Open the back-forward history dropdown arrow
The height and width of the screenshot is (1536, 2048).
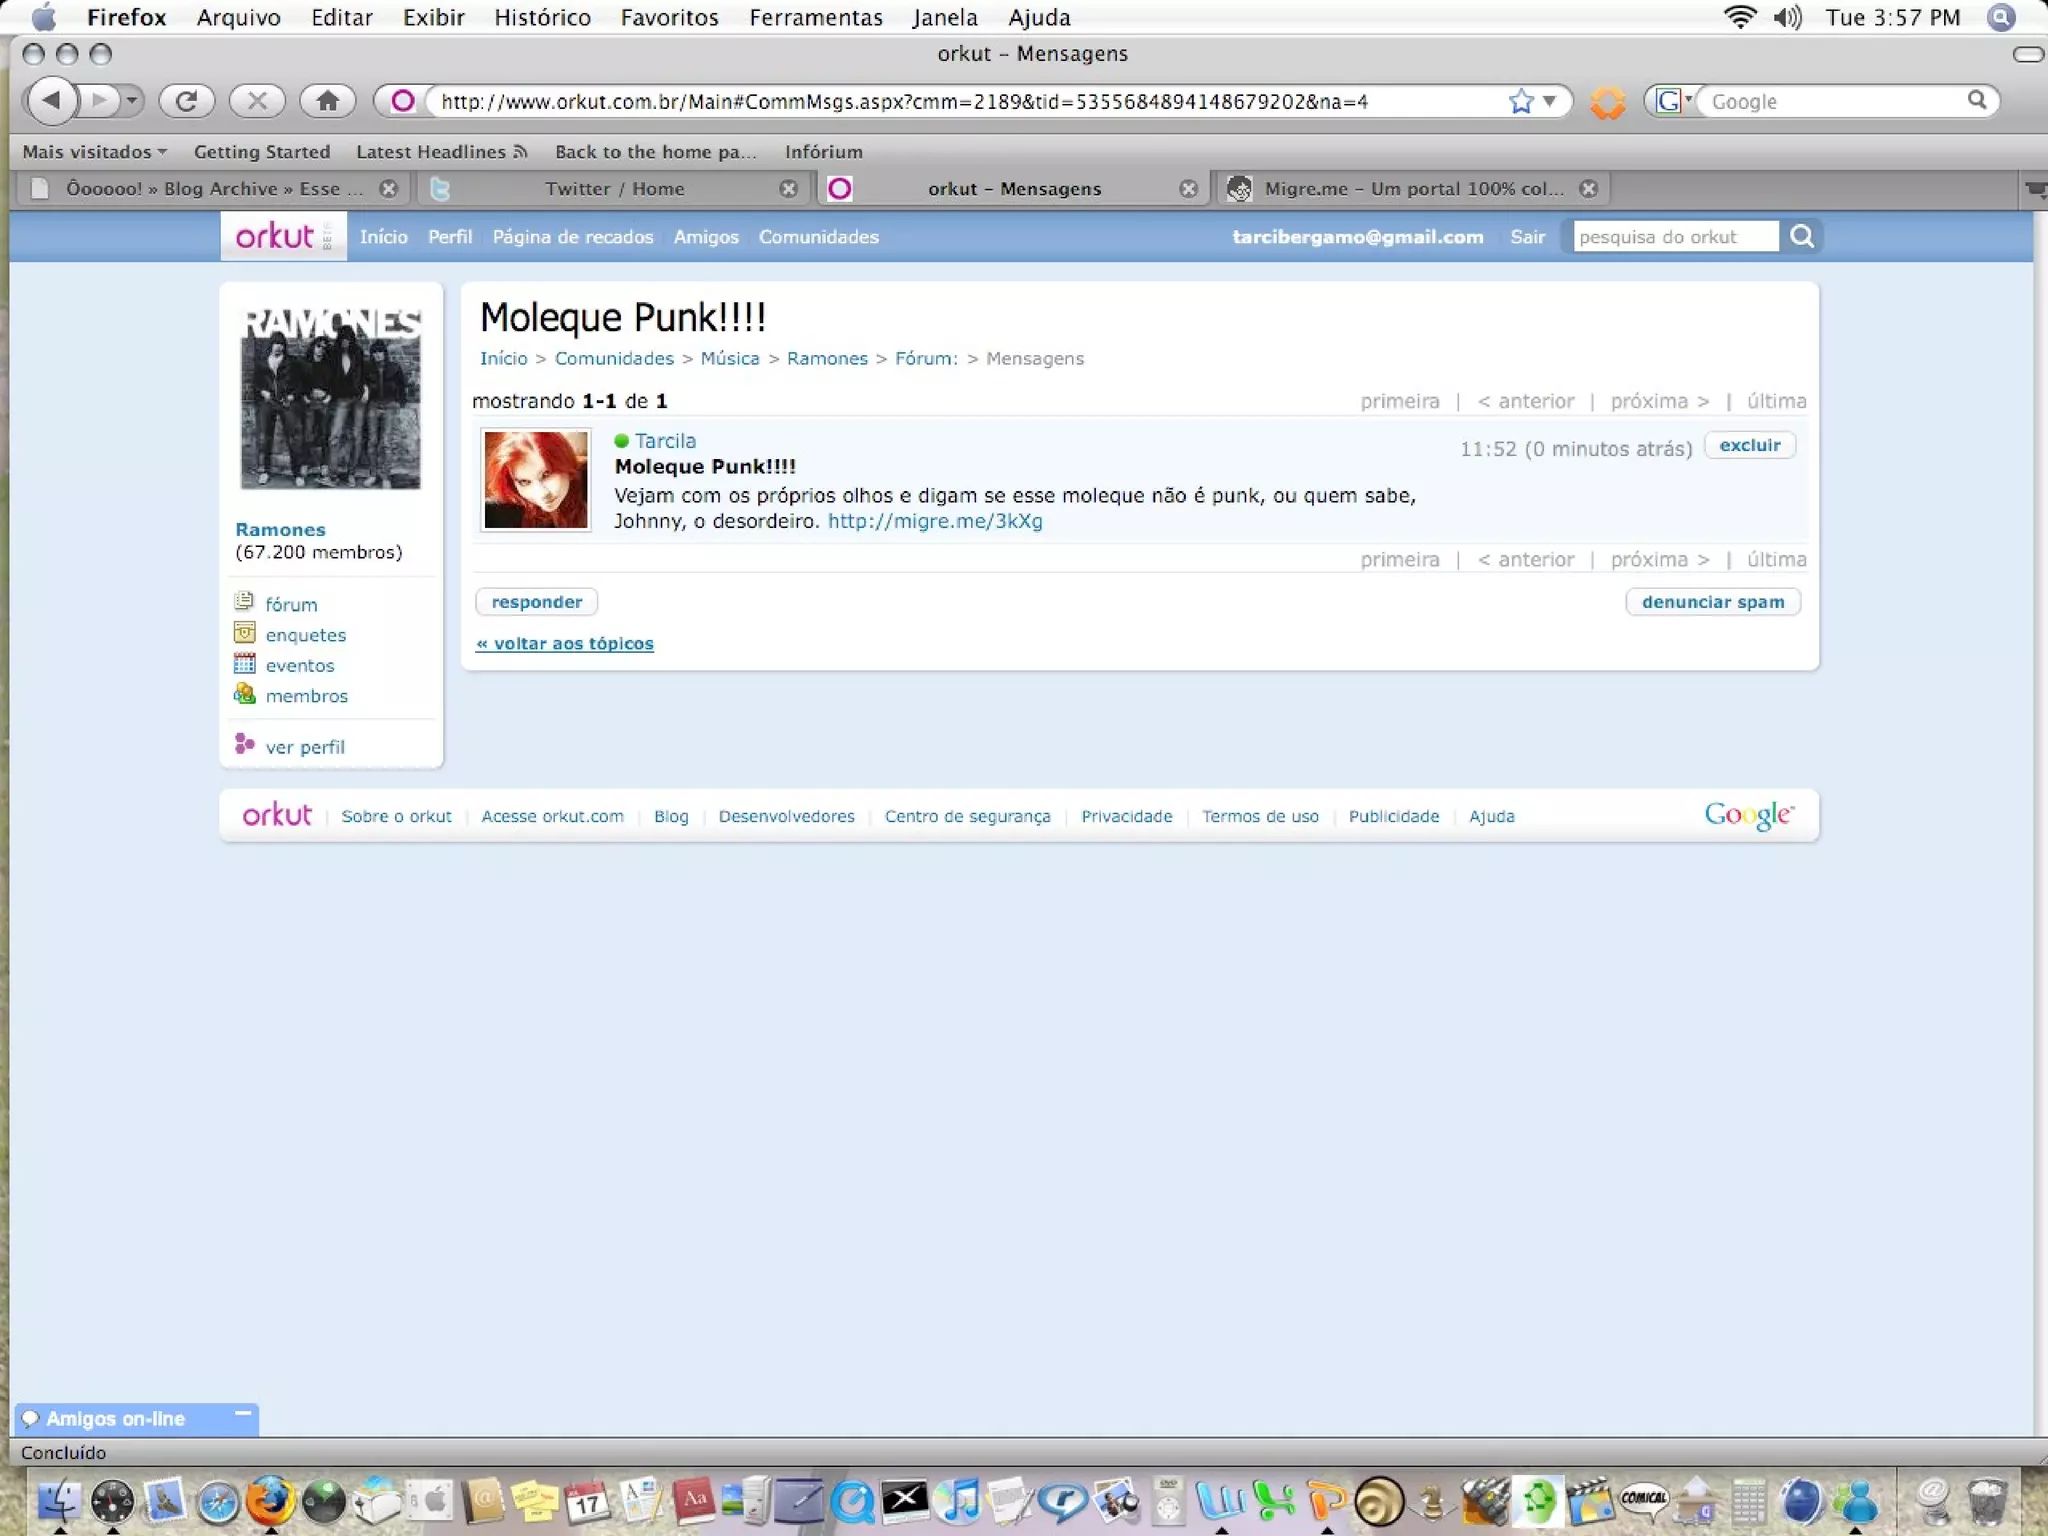(x=132, y=101)
